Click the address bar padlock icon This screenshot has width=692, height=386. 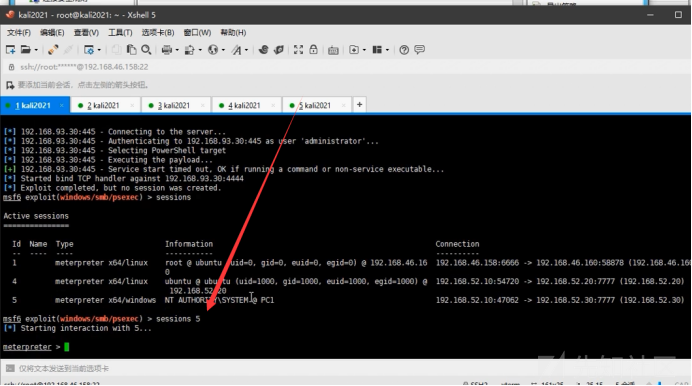(x=11, y=67)
